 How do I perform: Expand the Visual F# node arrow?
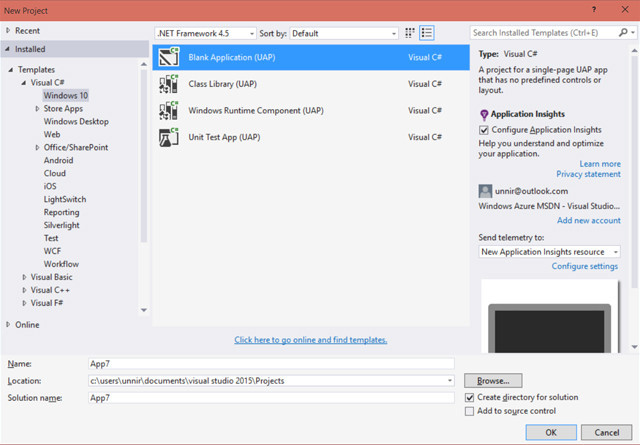pyautogui.click(x=24, y=303)
